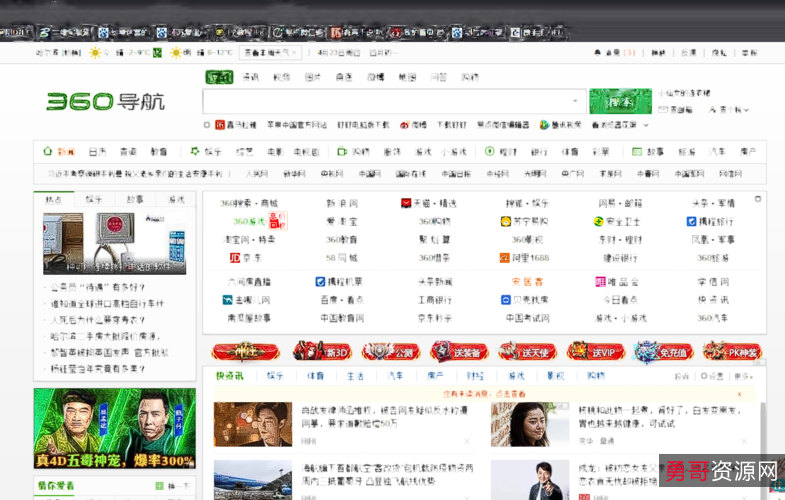Click the 携程机票 site icon

point(320,282)
